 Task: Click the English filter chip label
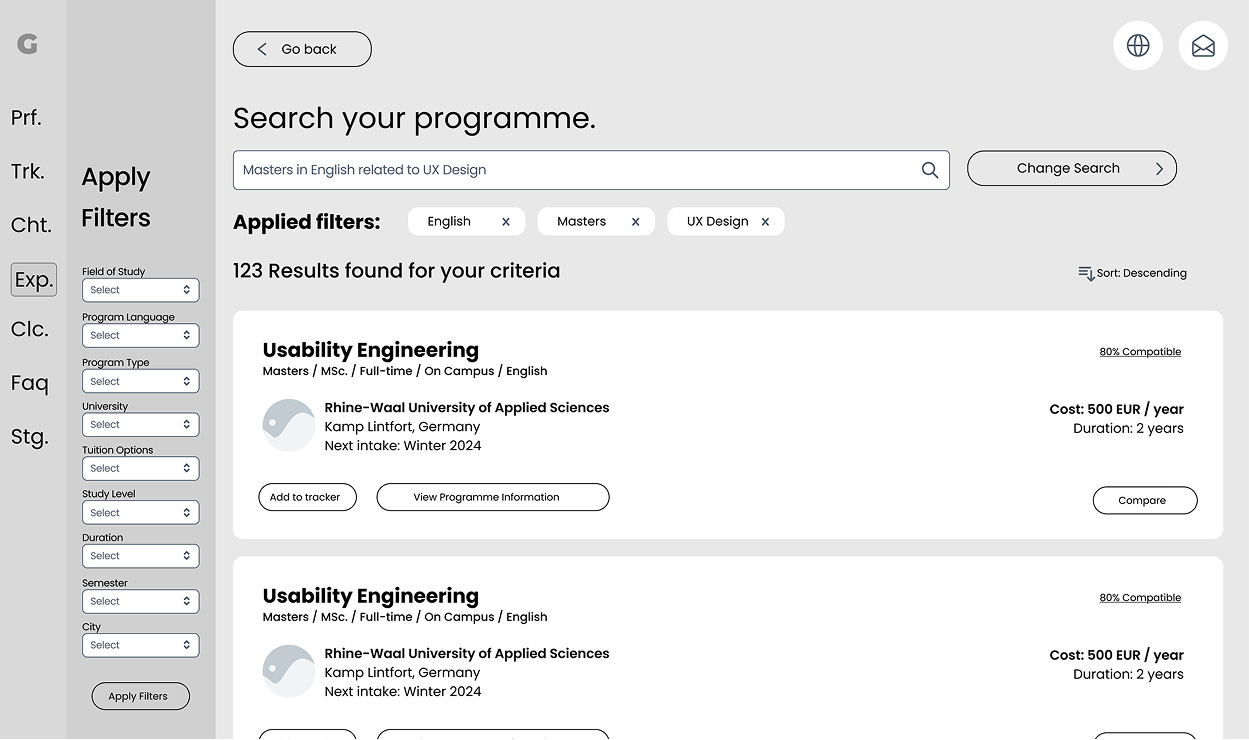point(449,222)
